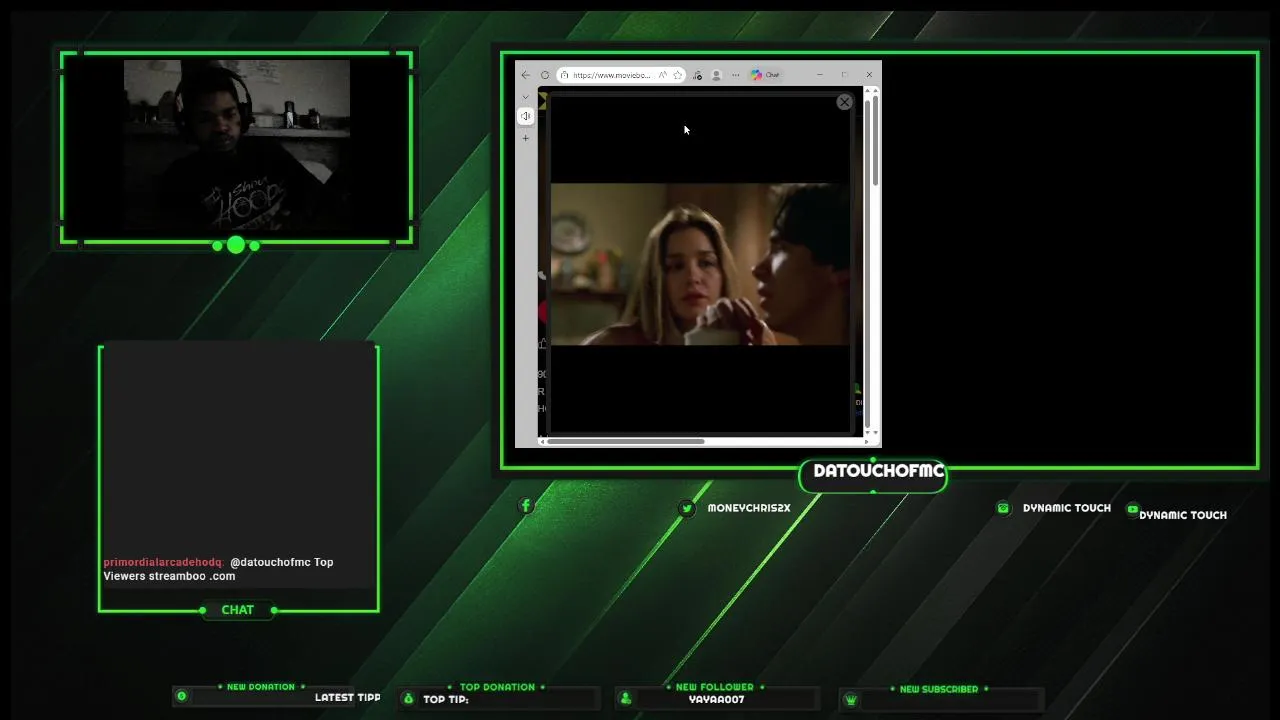This screenshot has height=720, width=1280.
Task: Maximize the browser window
Action: pyautogui.click(x=844, y=75)
